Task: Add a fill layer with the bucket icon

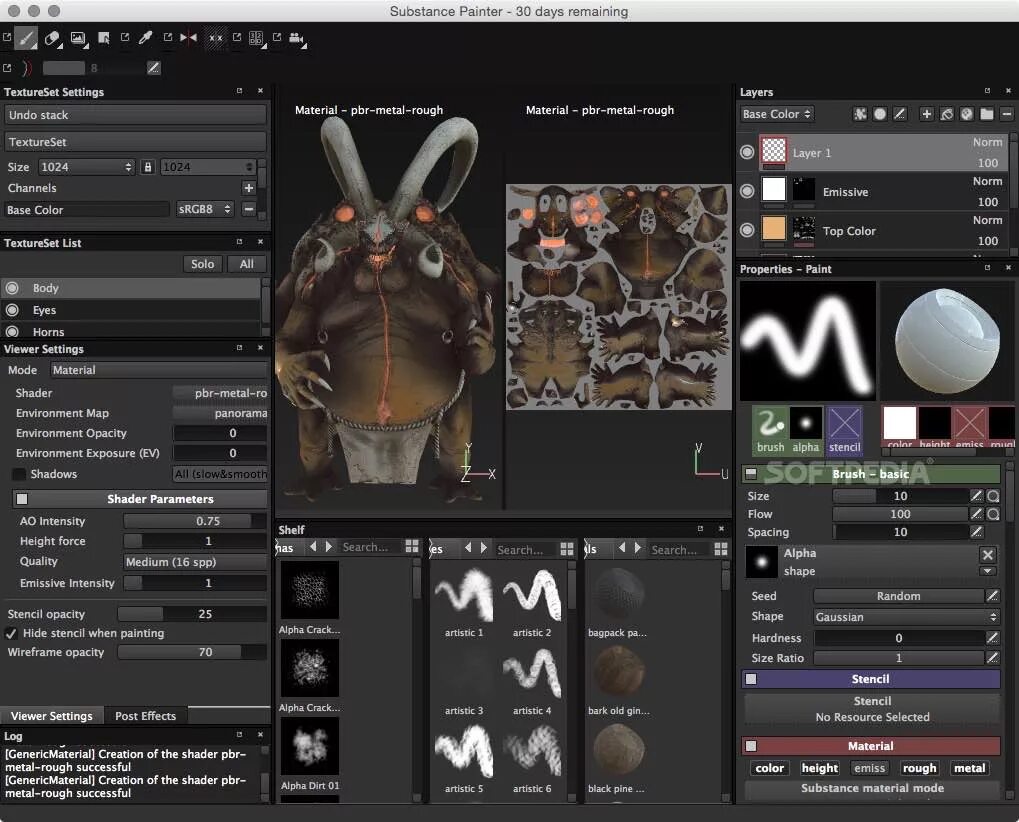Action: [x=947, y=114]
